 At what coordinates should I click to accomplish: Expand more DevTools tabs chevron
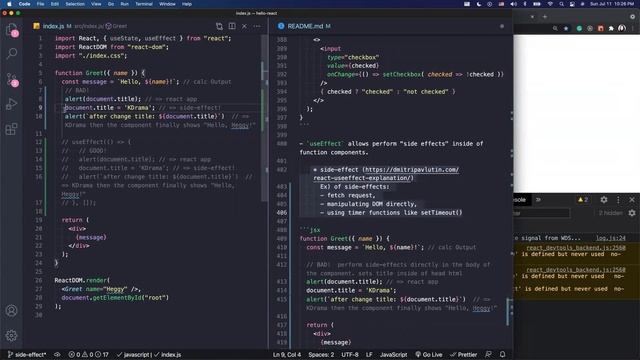[538, 200]
